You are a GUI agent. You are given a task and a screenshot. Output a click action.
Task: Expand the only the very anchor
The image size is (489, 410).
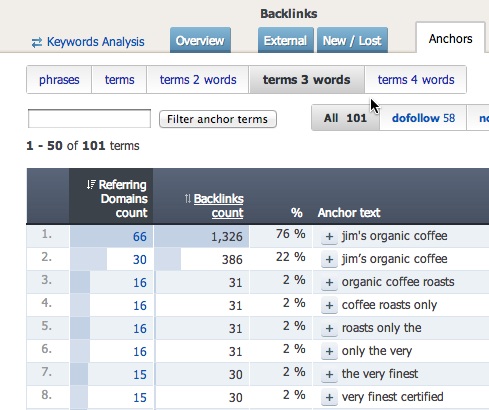[329, 352]
